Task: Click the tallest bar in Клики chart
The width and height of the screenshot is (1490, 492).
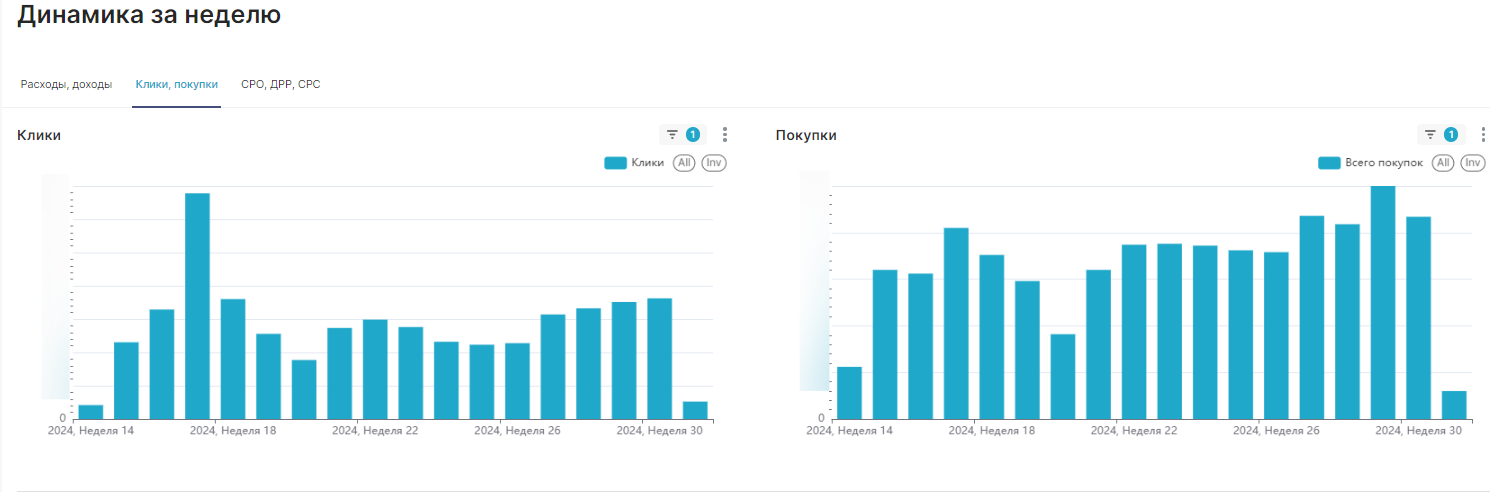Action: 197,306
